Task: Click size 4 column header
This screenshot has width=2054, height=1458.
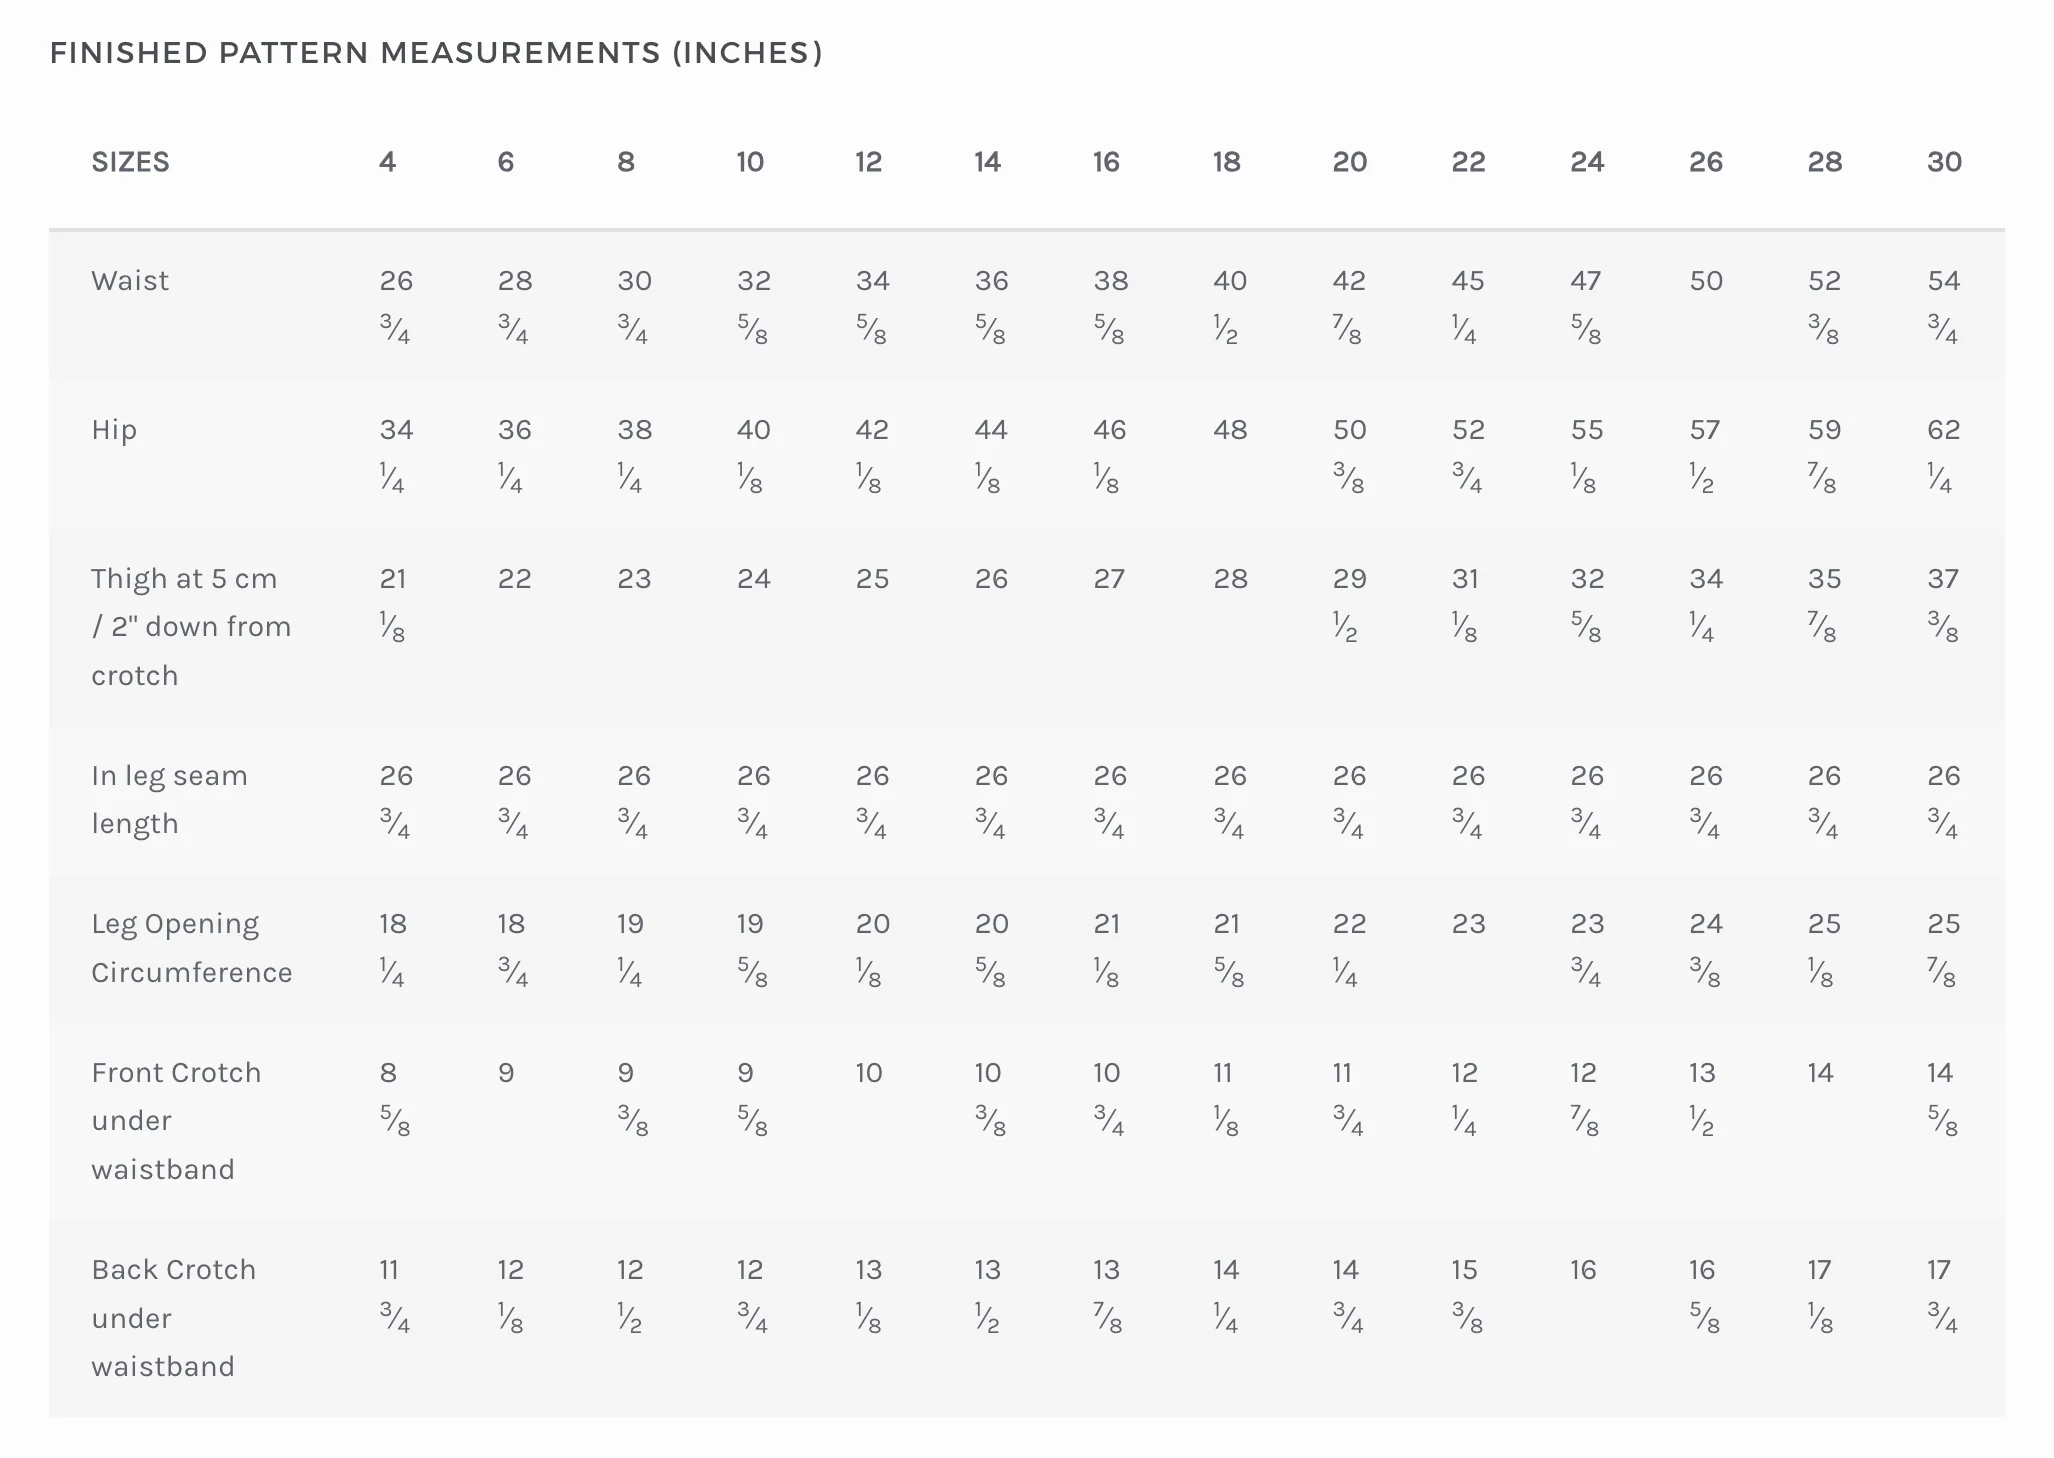Action: [x=388, y=162]
